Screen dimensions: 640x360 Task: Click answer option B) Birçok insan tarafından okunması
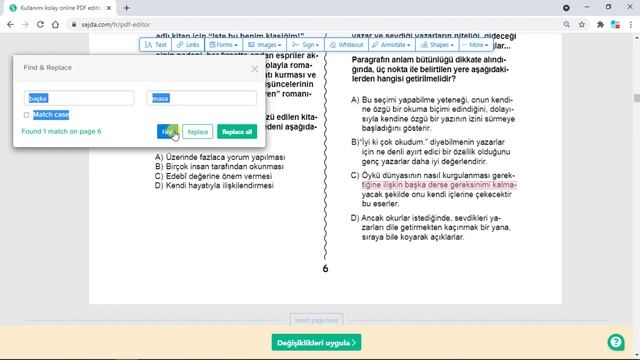[219, 167]
